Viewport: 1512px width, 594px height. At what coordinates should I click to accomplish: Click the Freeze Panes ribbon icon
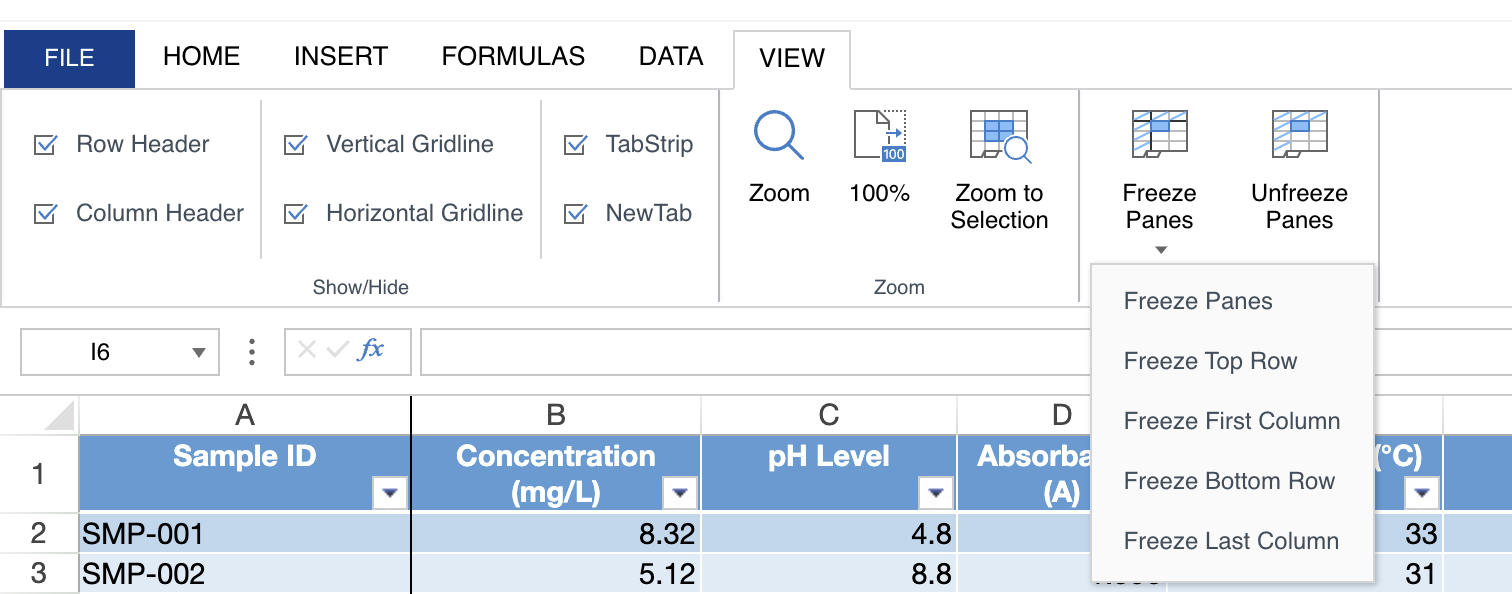pos(1159,135)
